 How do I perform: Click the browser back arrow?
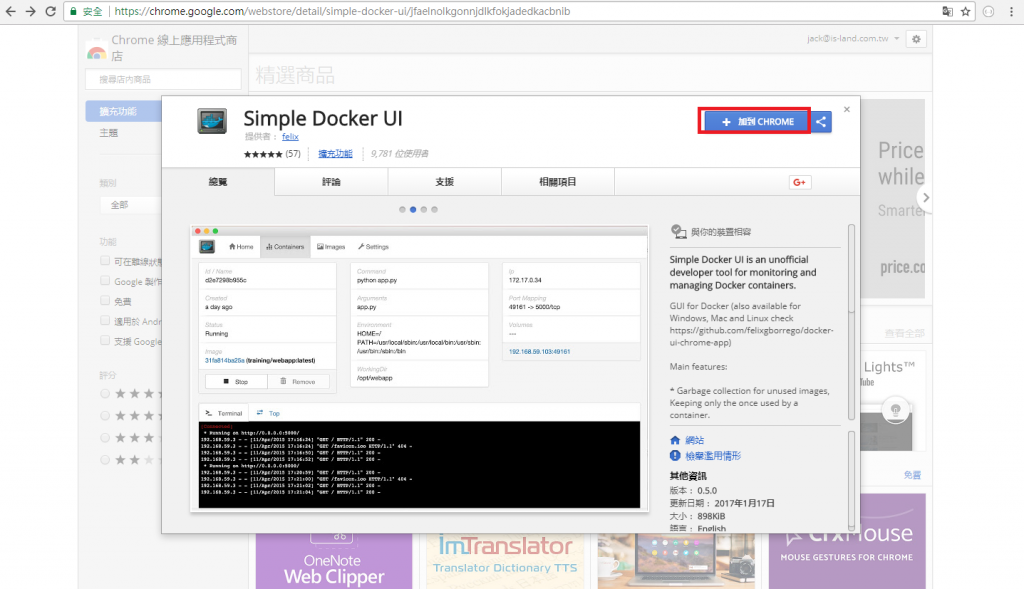[10, 11]
